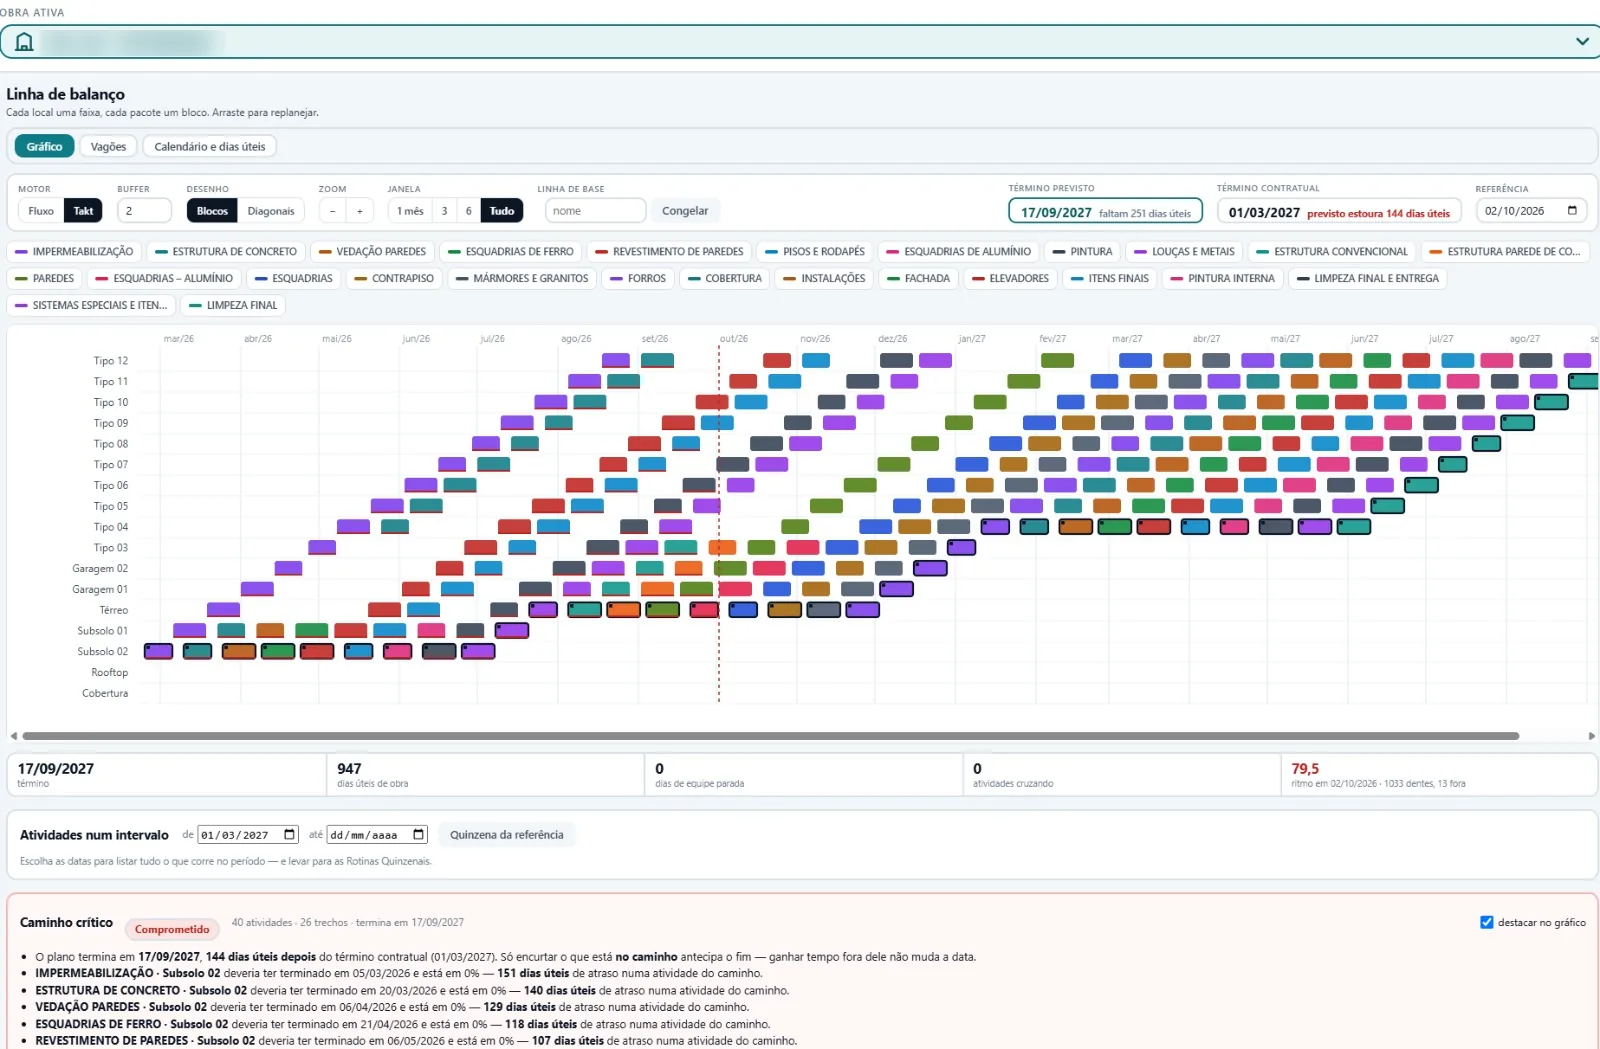
Task: Open the Referência date calendar picker icon
Action: tap(1572, 211)
